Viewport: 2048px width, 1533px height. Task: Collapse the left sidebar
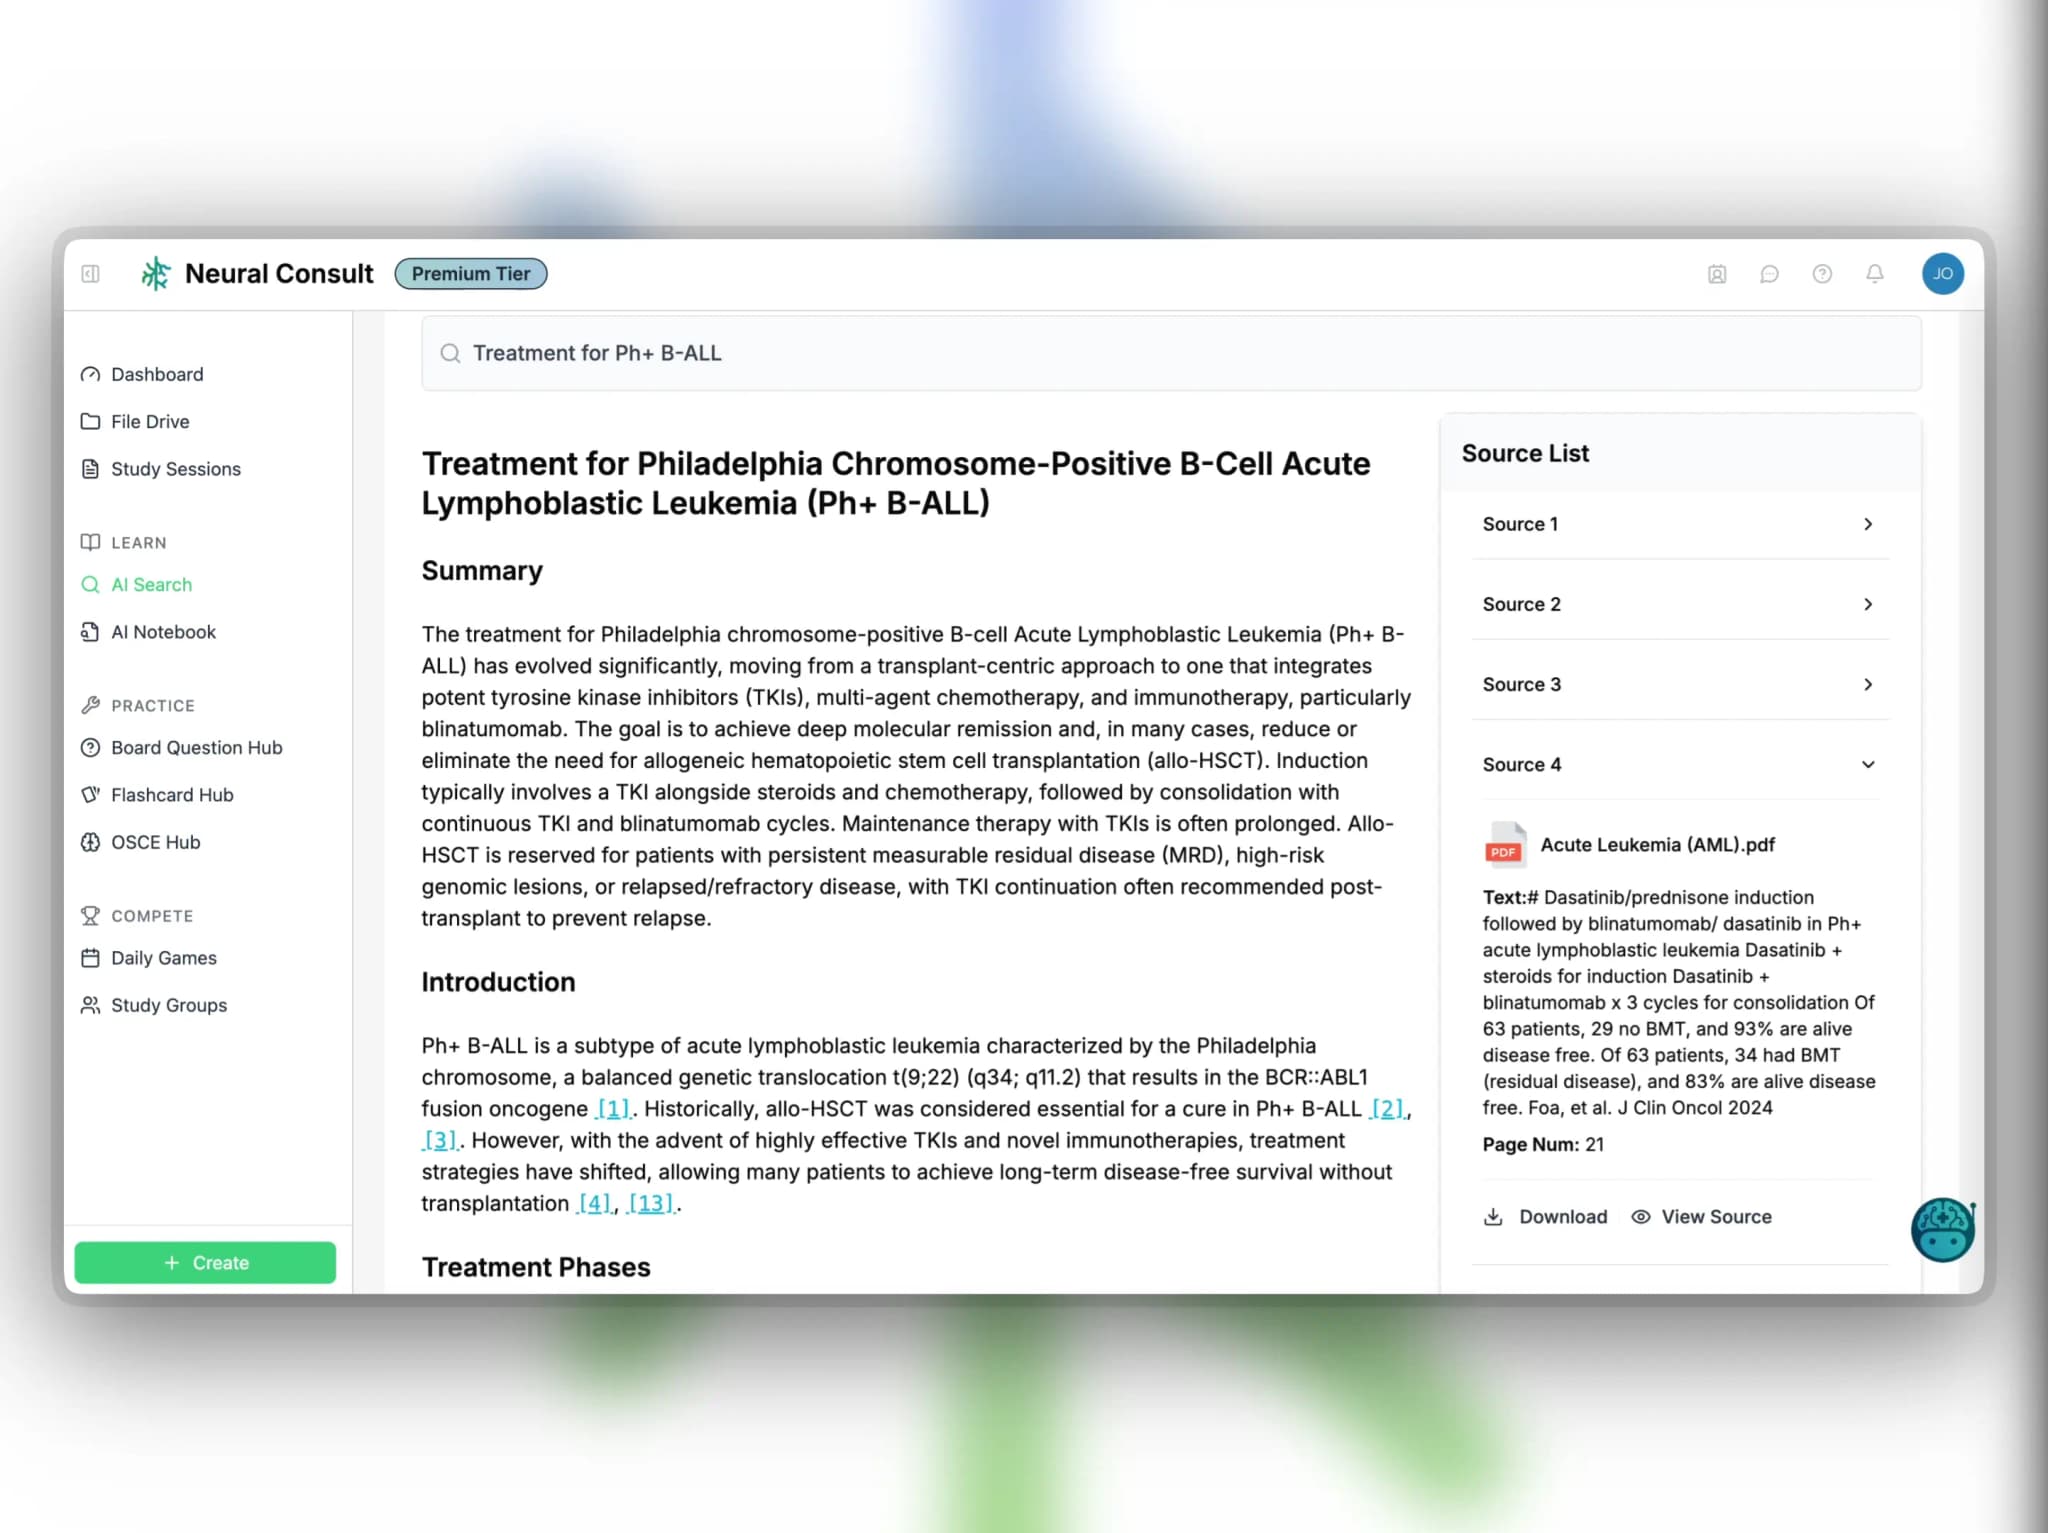coord(91,273)
